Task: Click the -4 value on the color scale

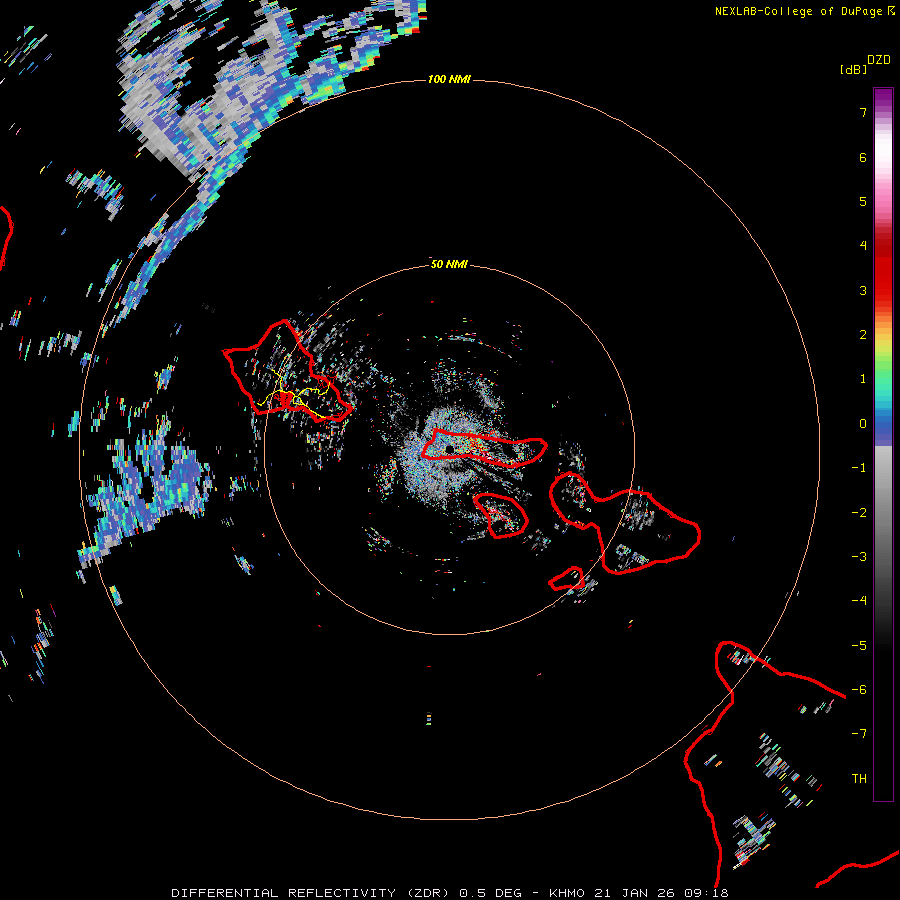Action: [859, 601]
